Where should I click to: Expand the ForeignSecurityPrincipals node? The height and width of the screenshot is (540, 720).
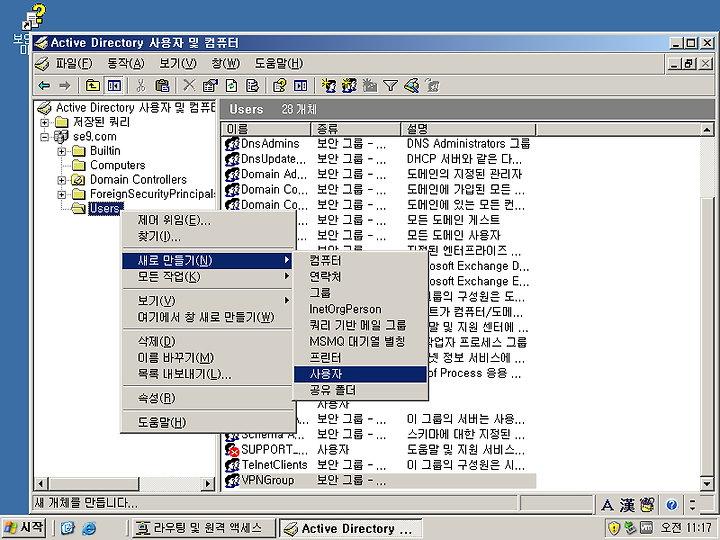[x=62, y=194]
